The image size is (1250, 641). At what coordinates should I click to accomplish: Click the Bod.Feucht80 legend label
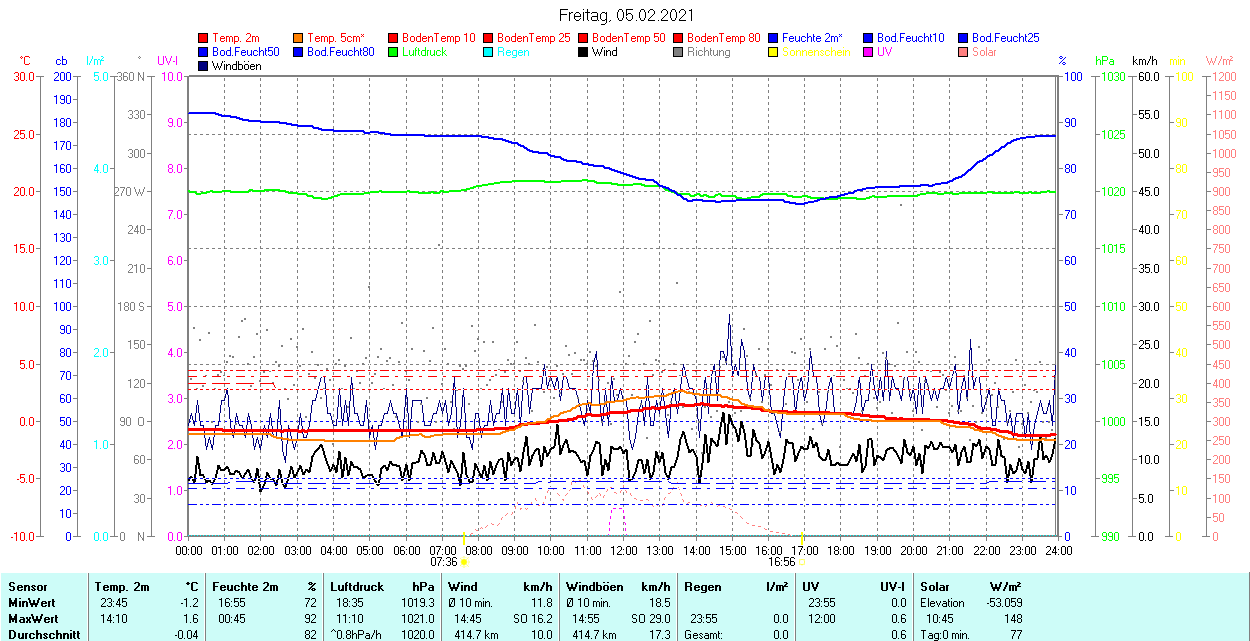pyautogui.click(x=340, y=52)
